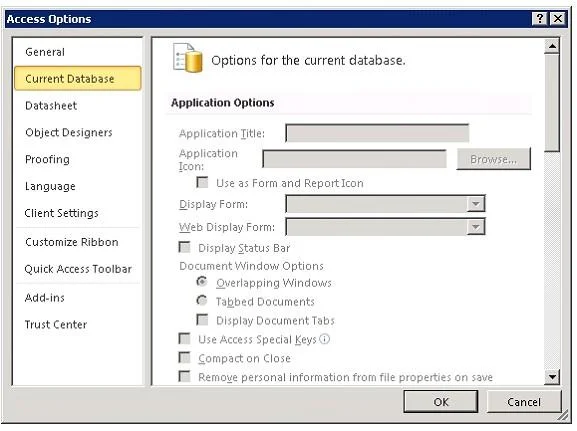Open the Web Display Form dropdown
Viewport: 577px width, 431px height.
pos(475,227)
